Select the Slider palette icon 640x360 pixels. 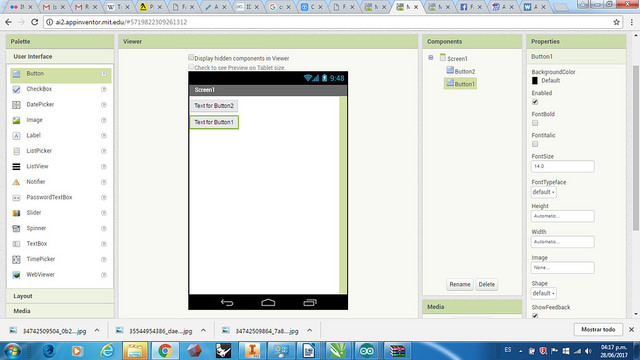point(16,213)
